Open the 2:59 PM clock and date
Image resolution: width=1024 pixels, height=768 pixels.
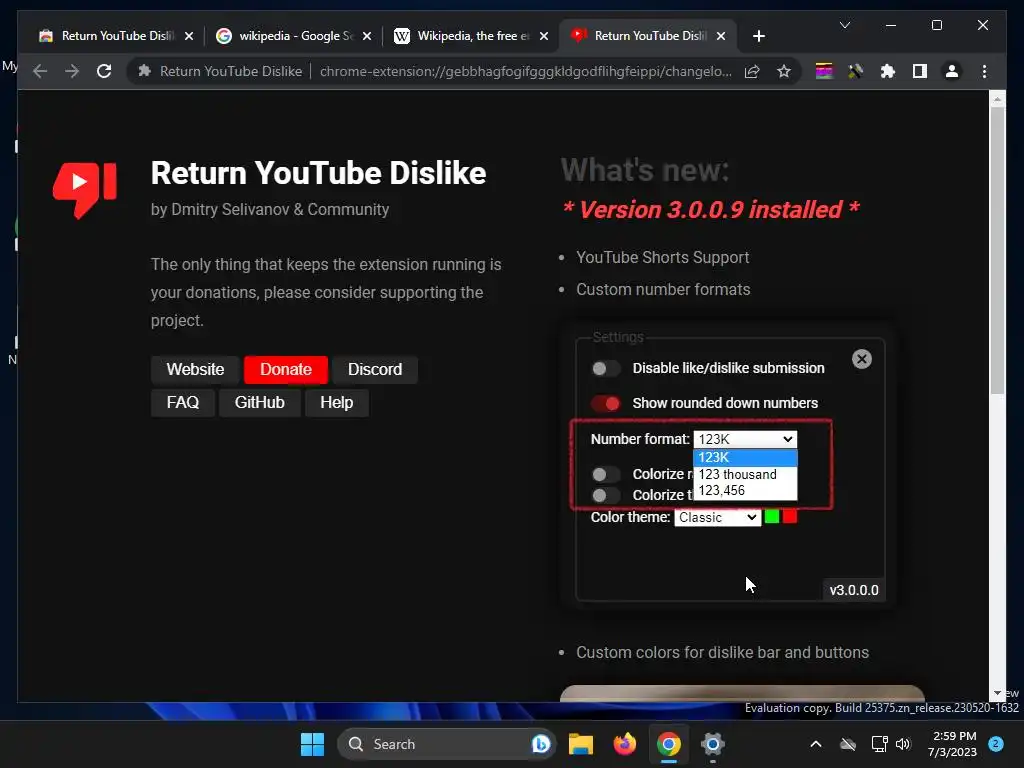(953, 744)
